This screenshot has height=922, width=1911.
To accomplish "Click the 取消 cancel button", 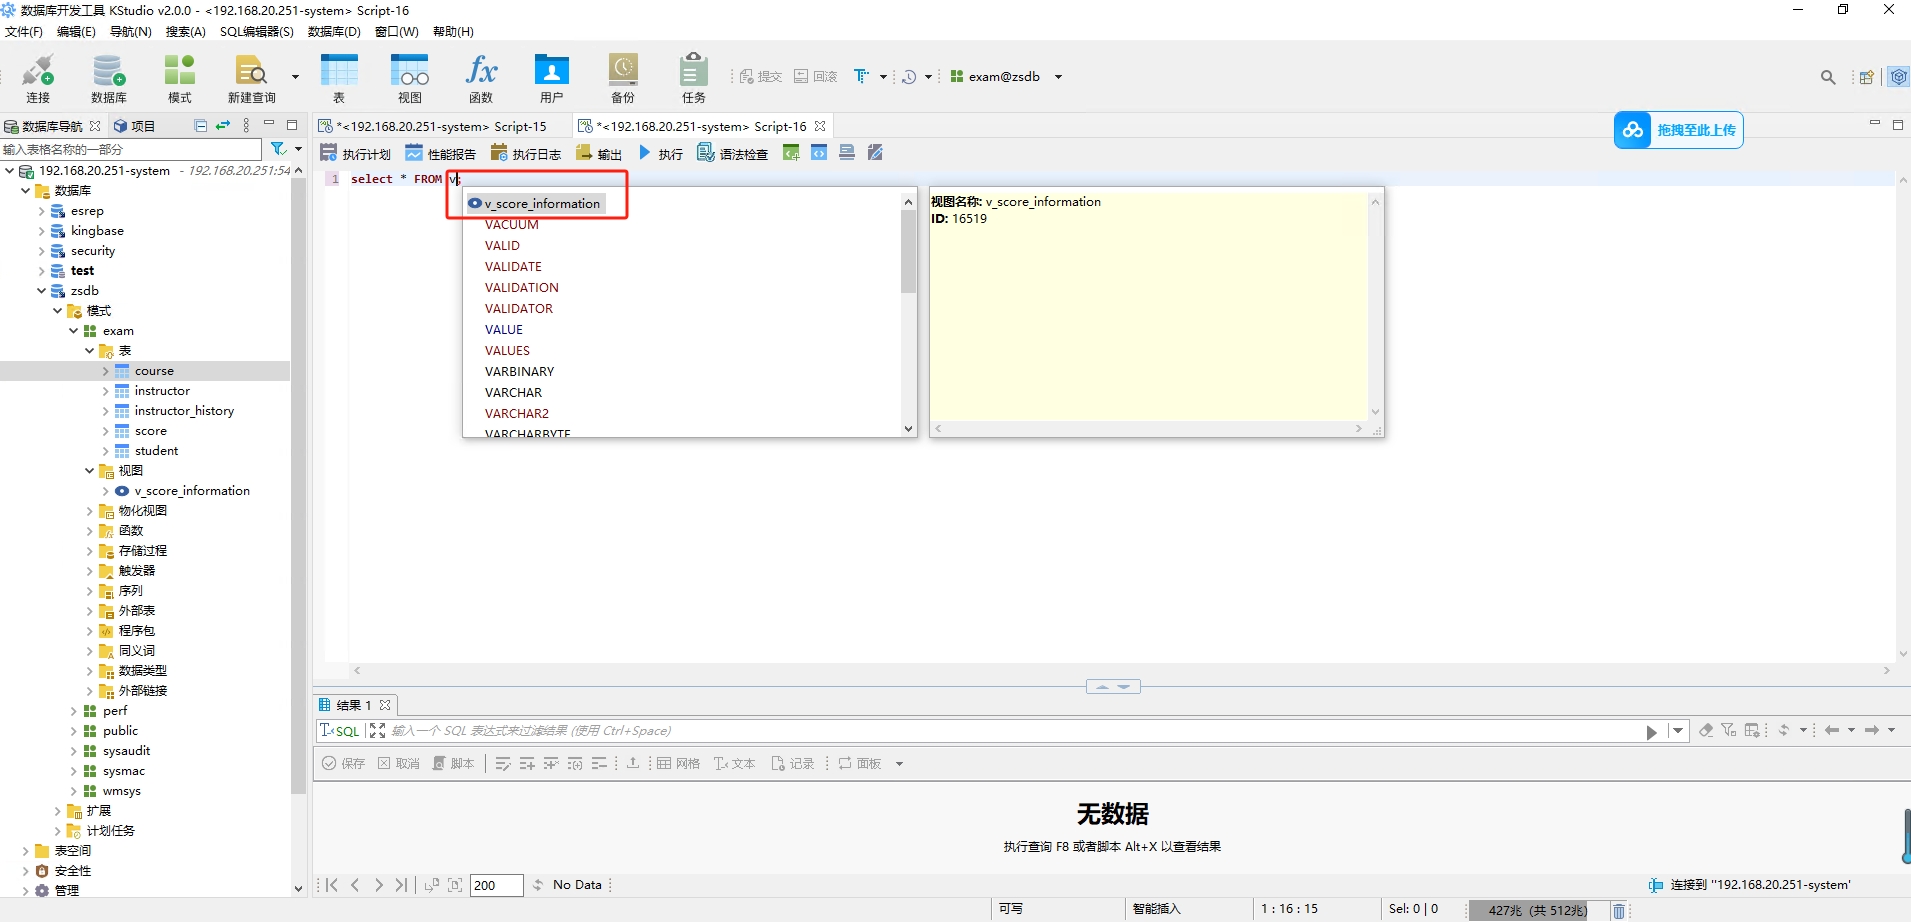I will [x=400, y=763].
